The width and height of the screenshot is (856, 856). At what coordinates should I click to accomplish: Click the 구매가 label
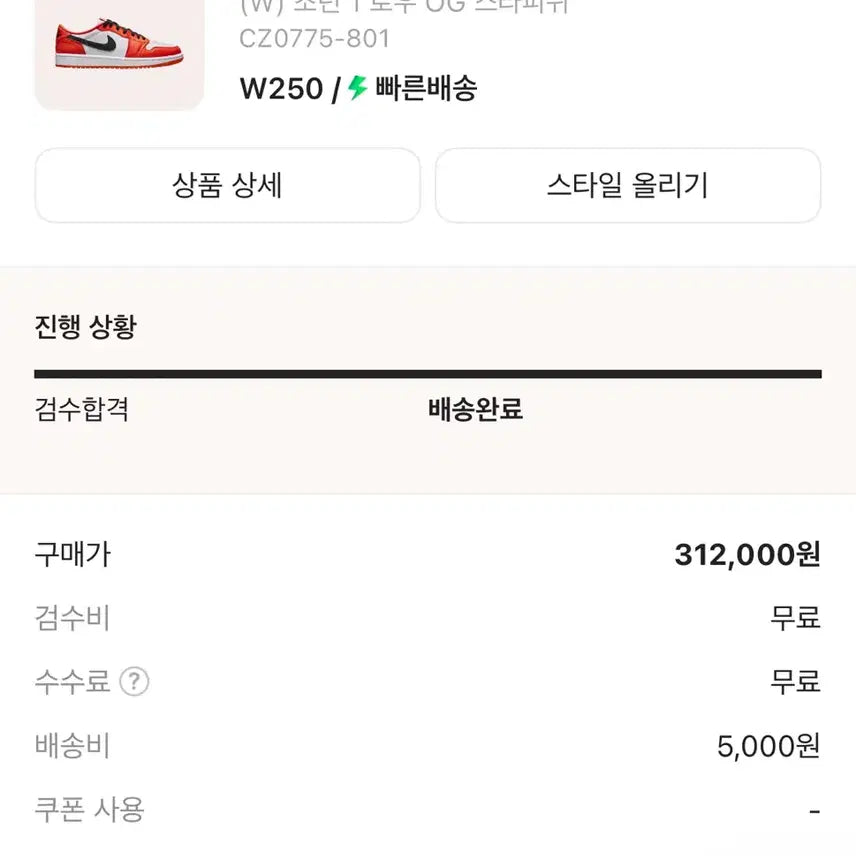tap(71, 554)
